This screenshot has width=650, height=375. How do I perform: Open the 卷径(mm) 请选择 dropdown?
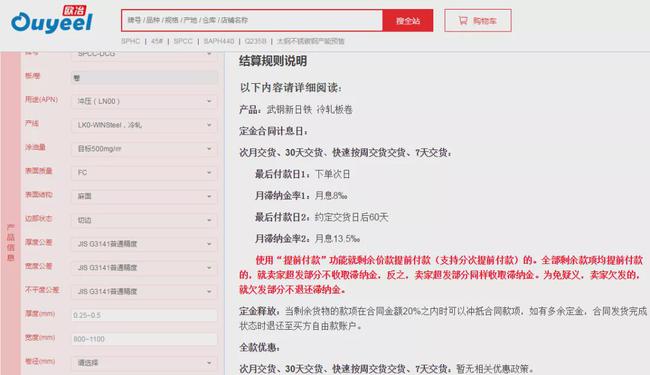[144, 363]
